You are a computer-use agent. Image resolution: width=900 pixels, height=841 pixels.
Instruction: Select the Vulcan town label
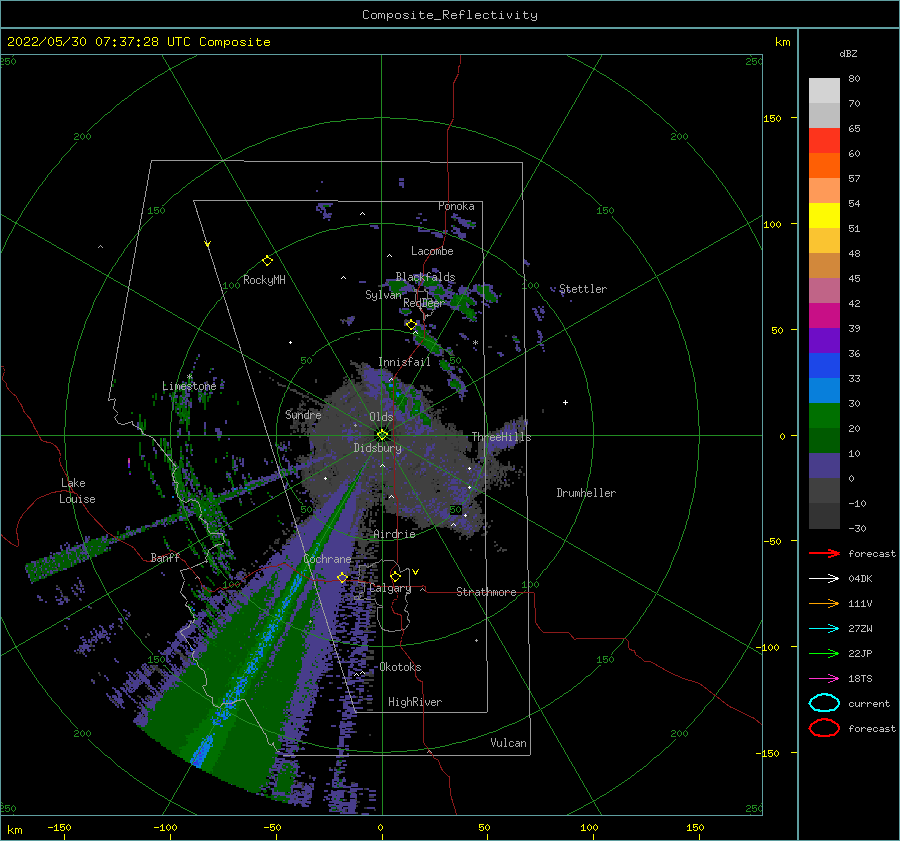click(508, 743)
